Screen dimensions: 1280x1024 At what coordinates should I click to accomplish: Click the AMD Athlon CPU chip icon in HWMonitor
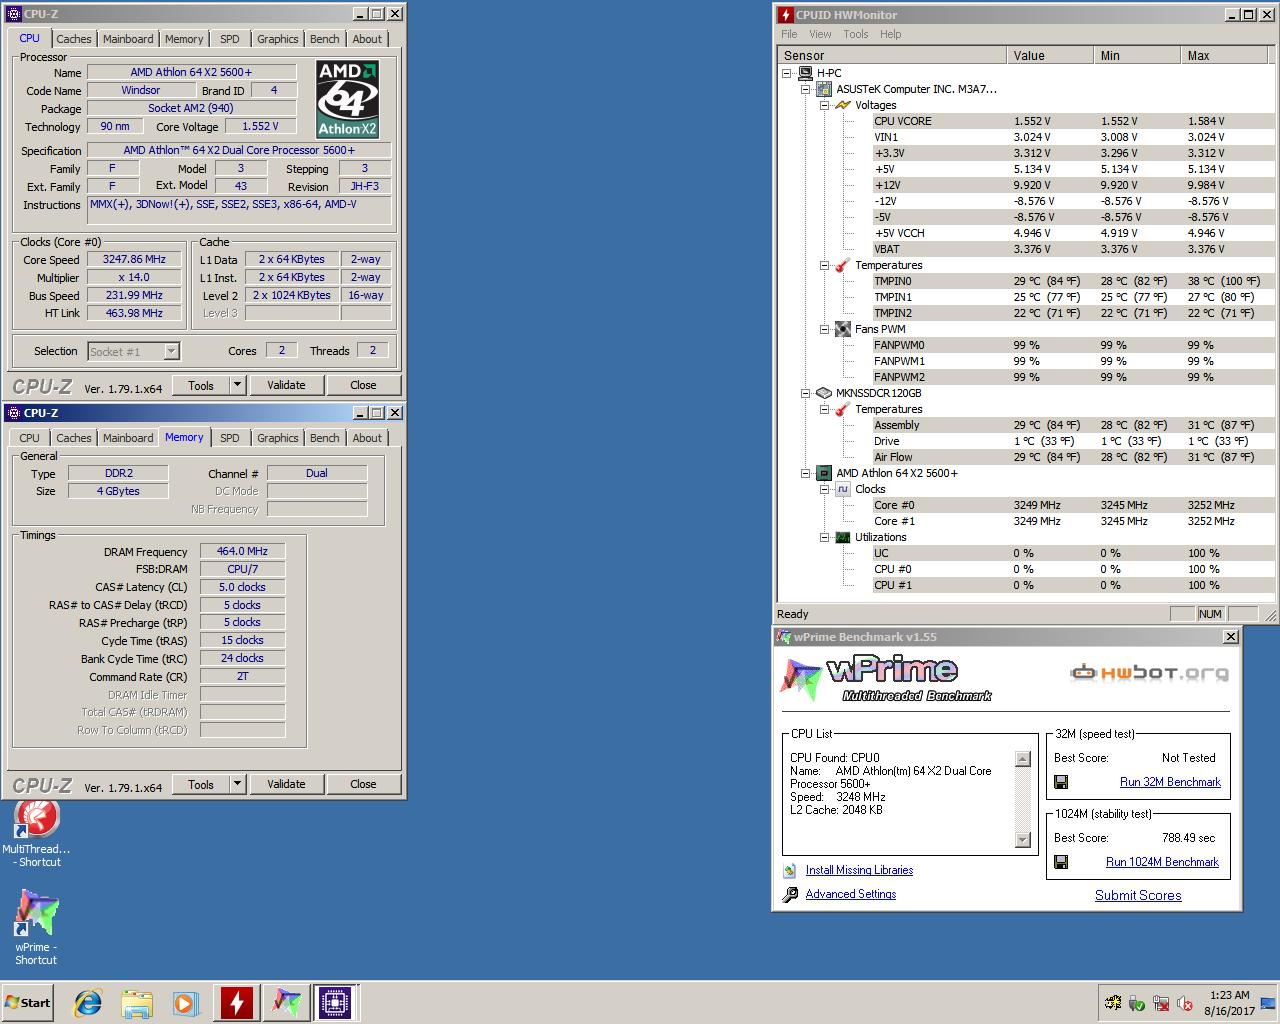824,473
